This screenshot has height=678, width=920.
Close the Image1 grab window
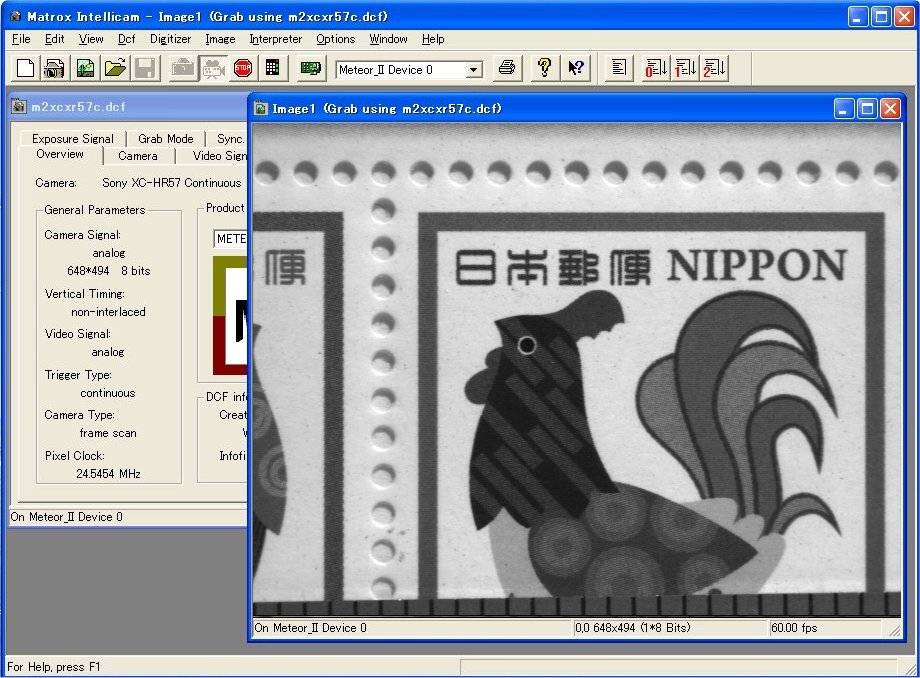889,108
